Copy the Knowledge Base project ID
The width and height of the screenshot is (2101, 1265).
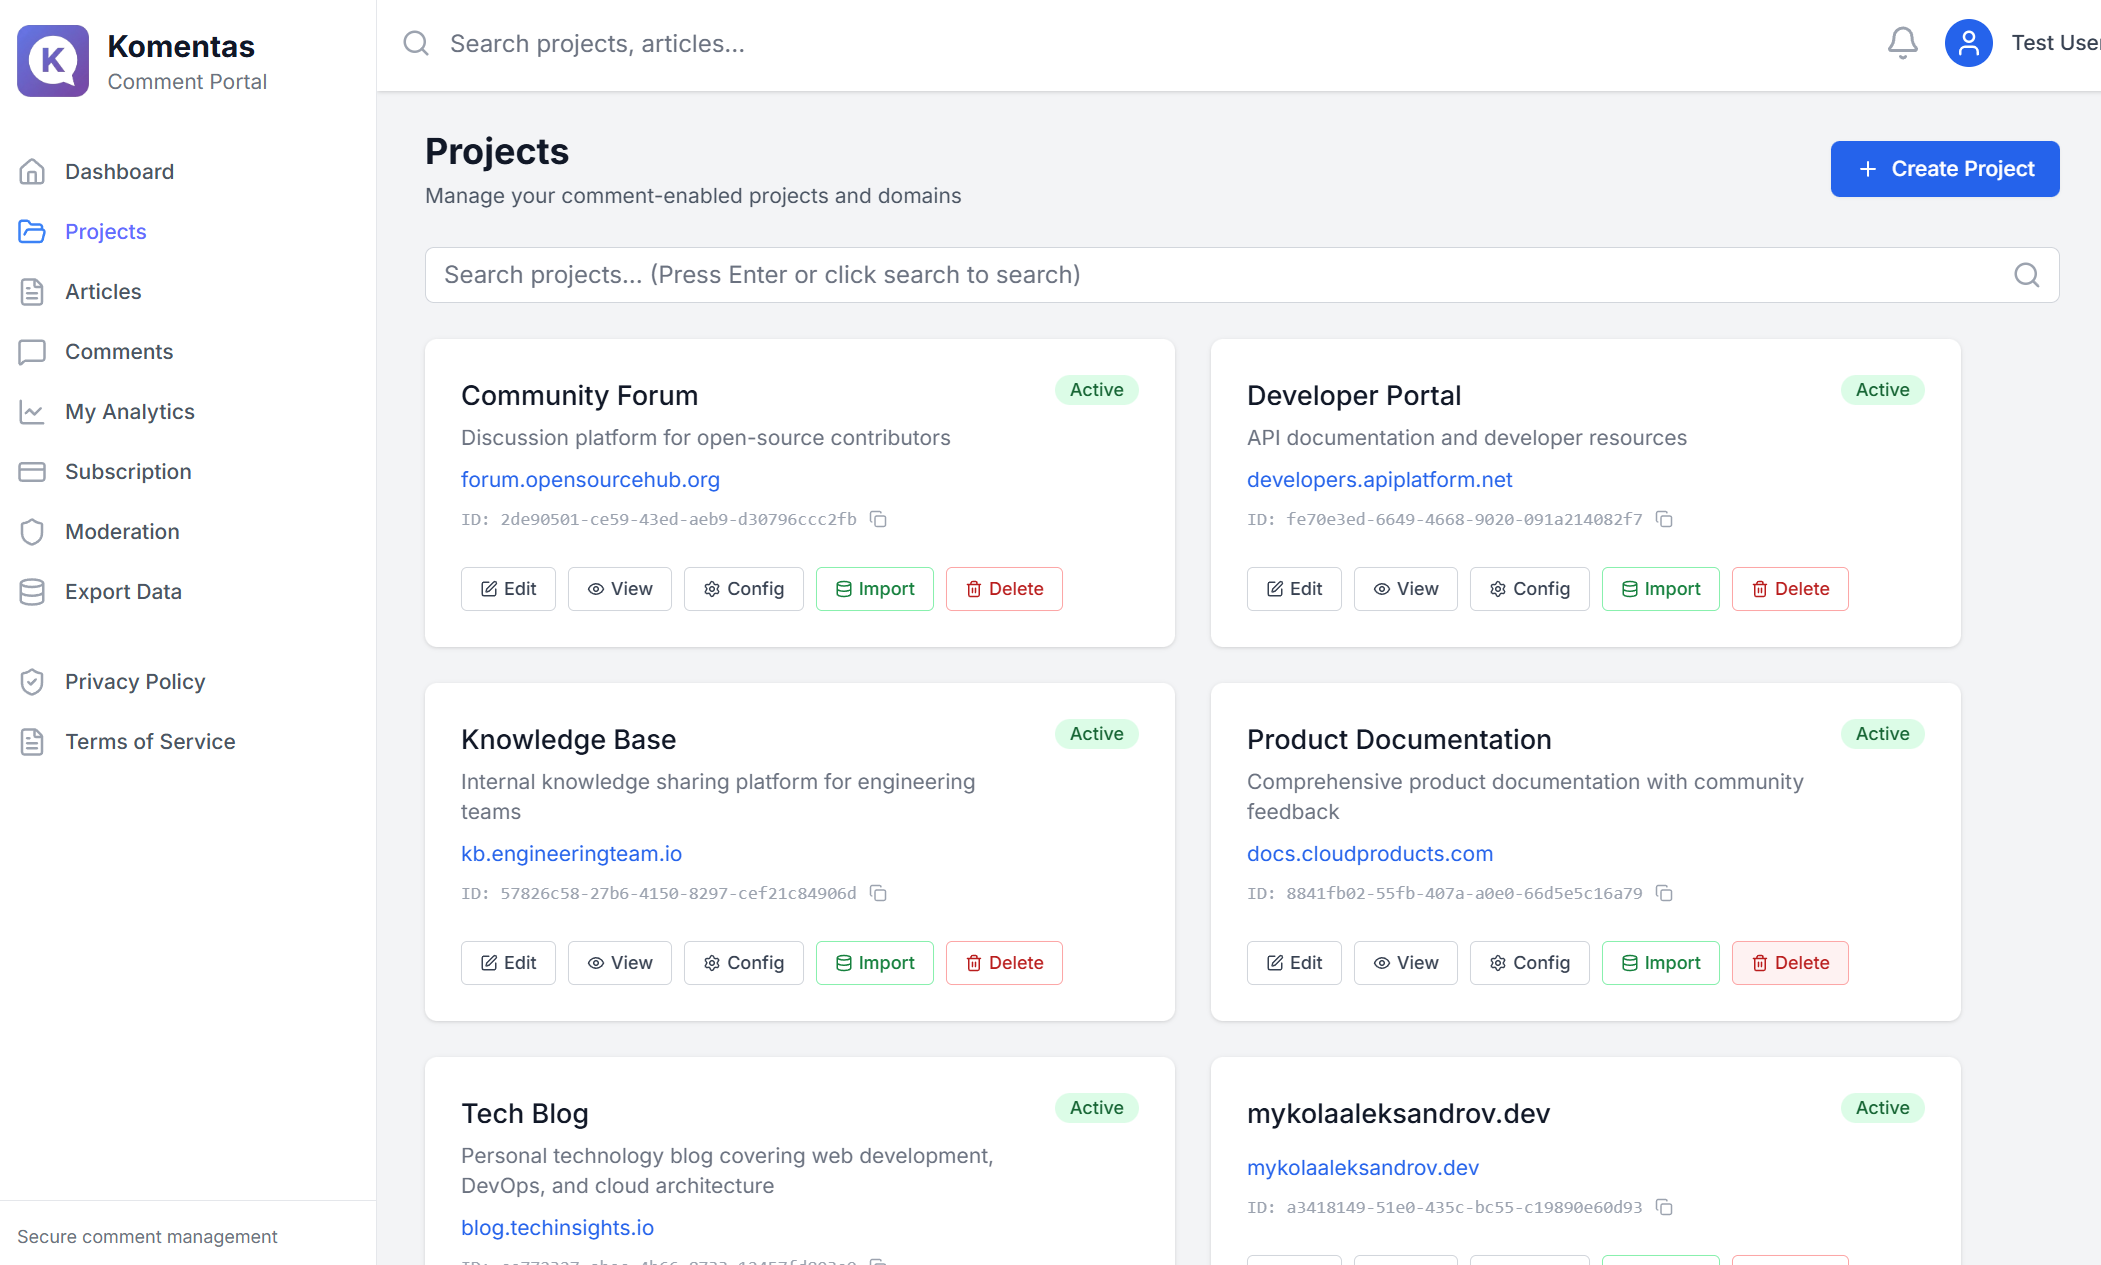click(x=878, y=893)
